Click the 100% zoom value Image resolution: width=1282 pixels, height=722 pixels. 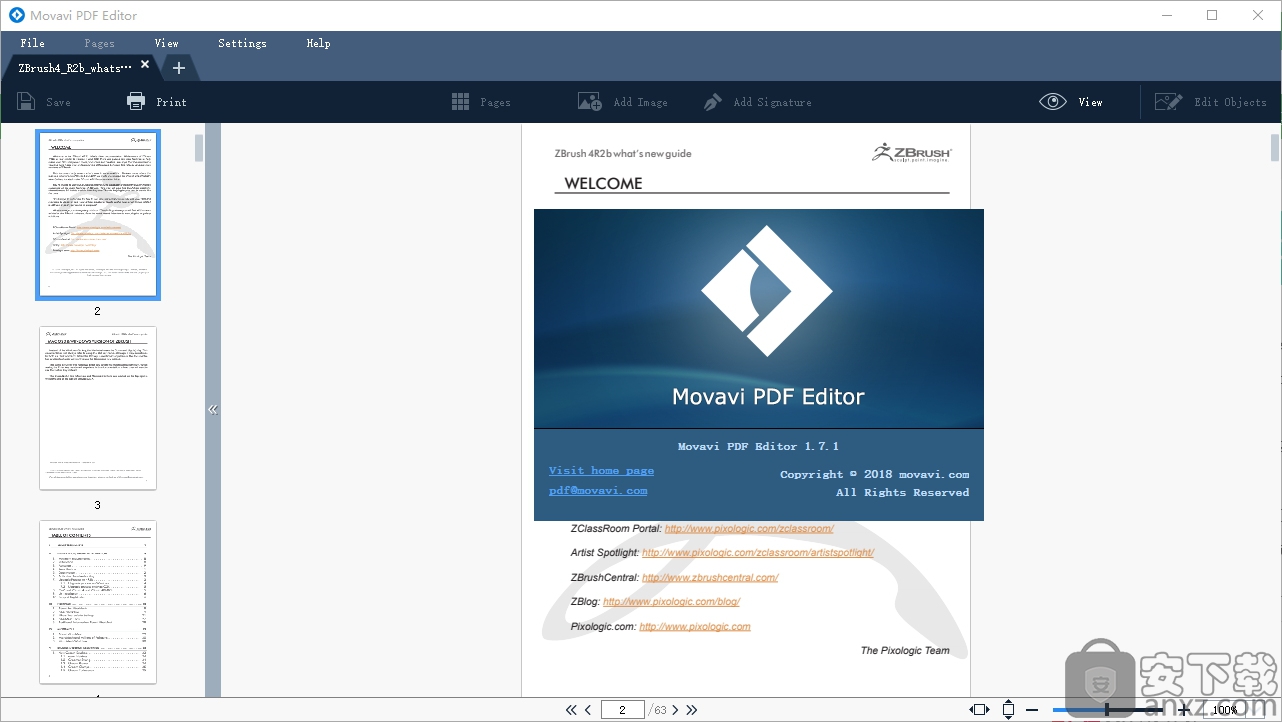(x=1225, y=710)
